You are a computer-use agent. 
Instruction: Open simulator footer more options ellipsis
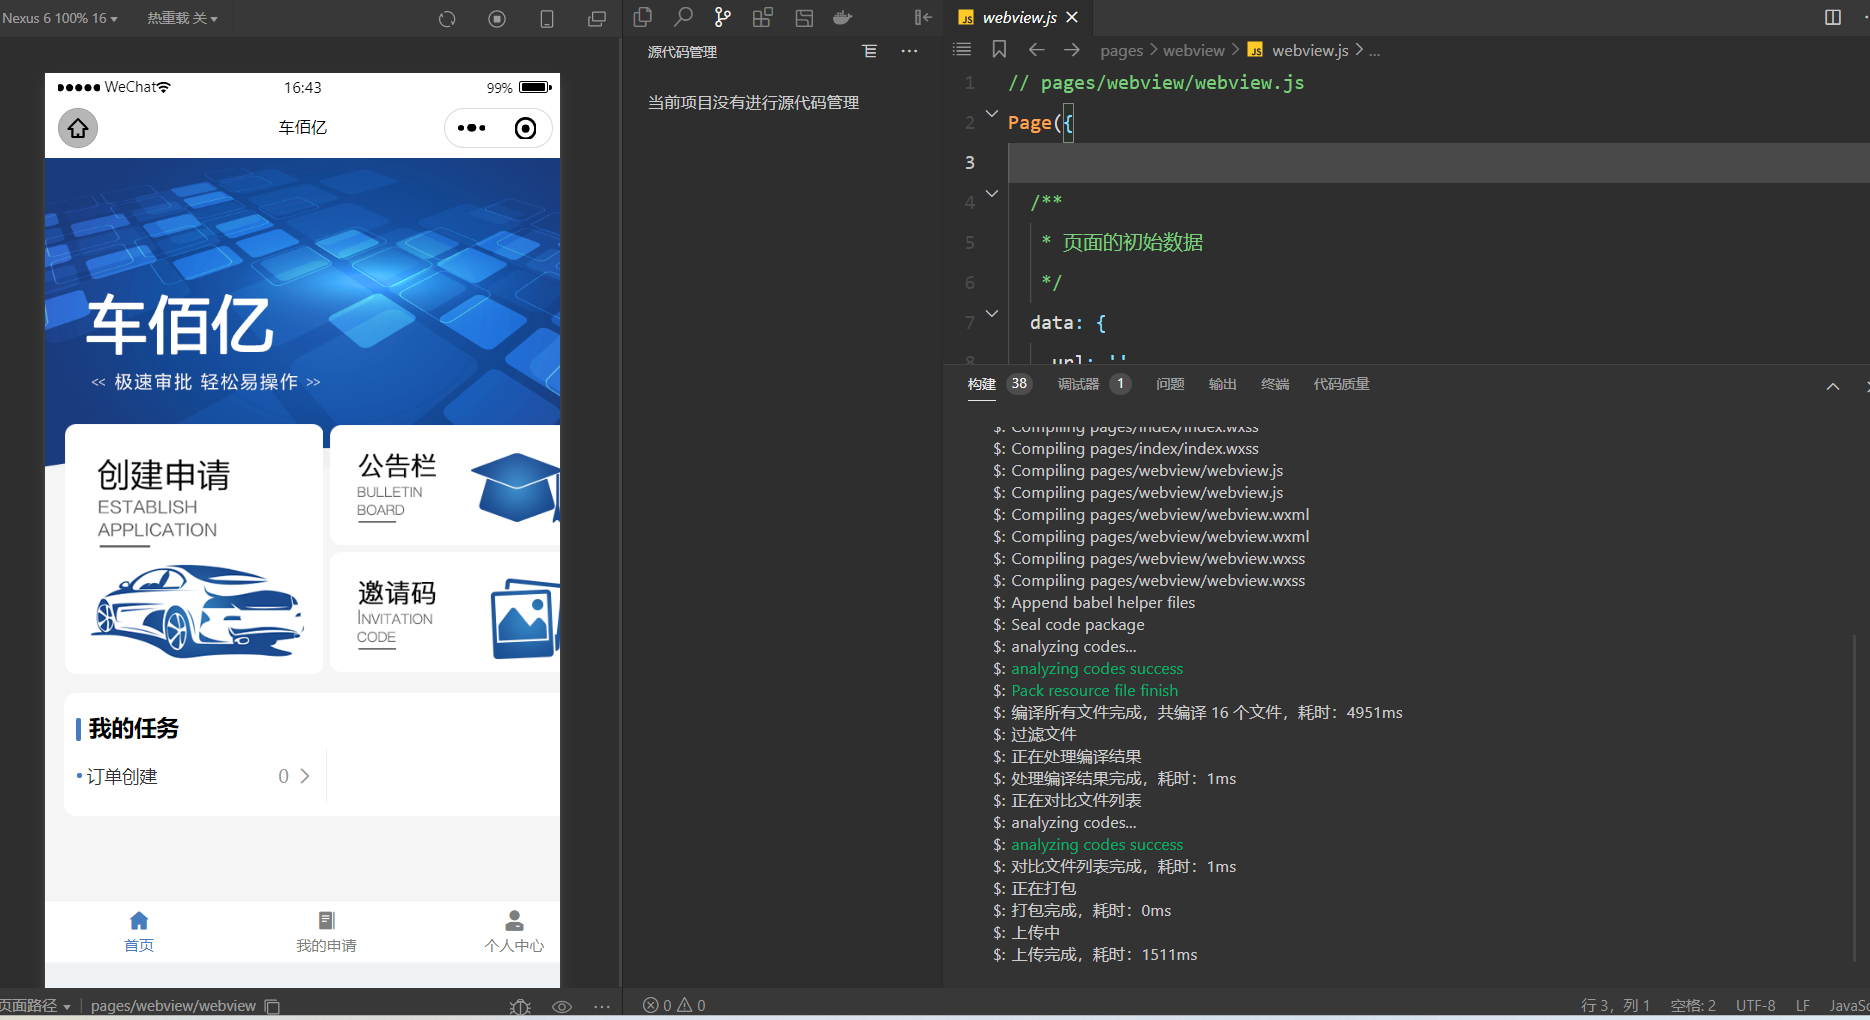tap(602, 1006)
